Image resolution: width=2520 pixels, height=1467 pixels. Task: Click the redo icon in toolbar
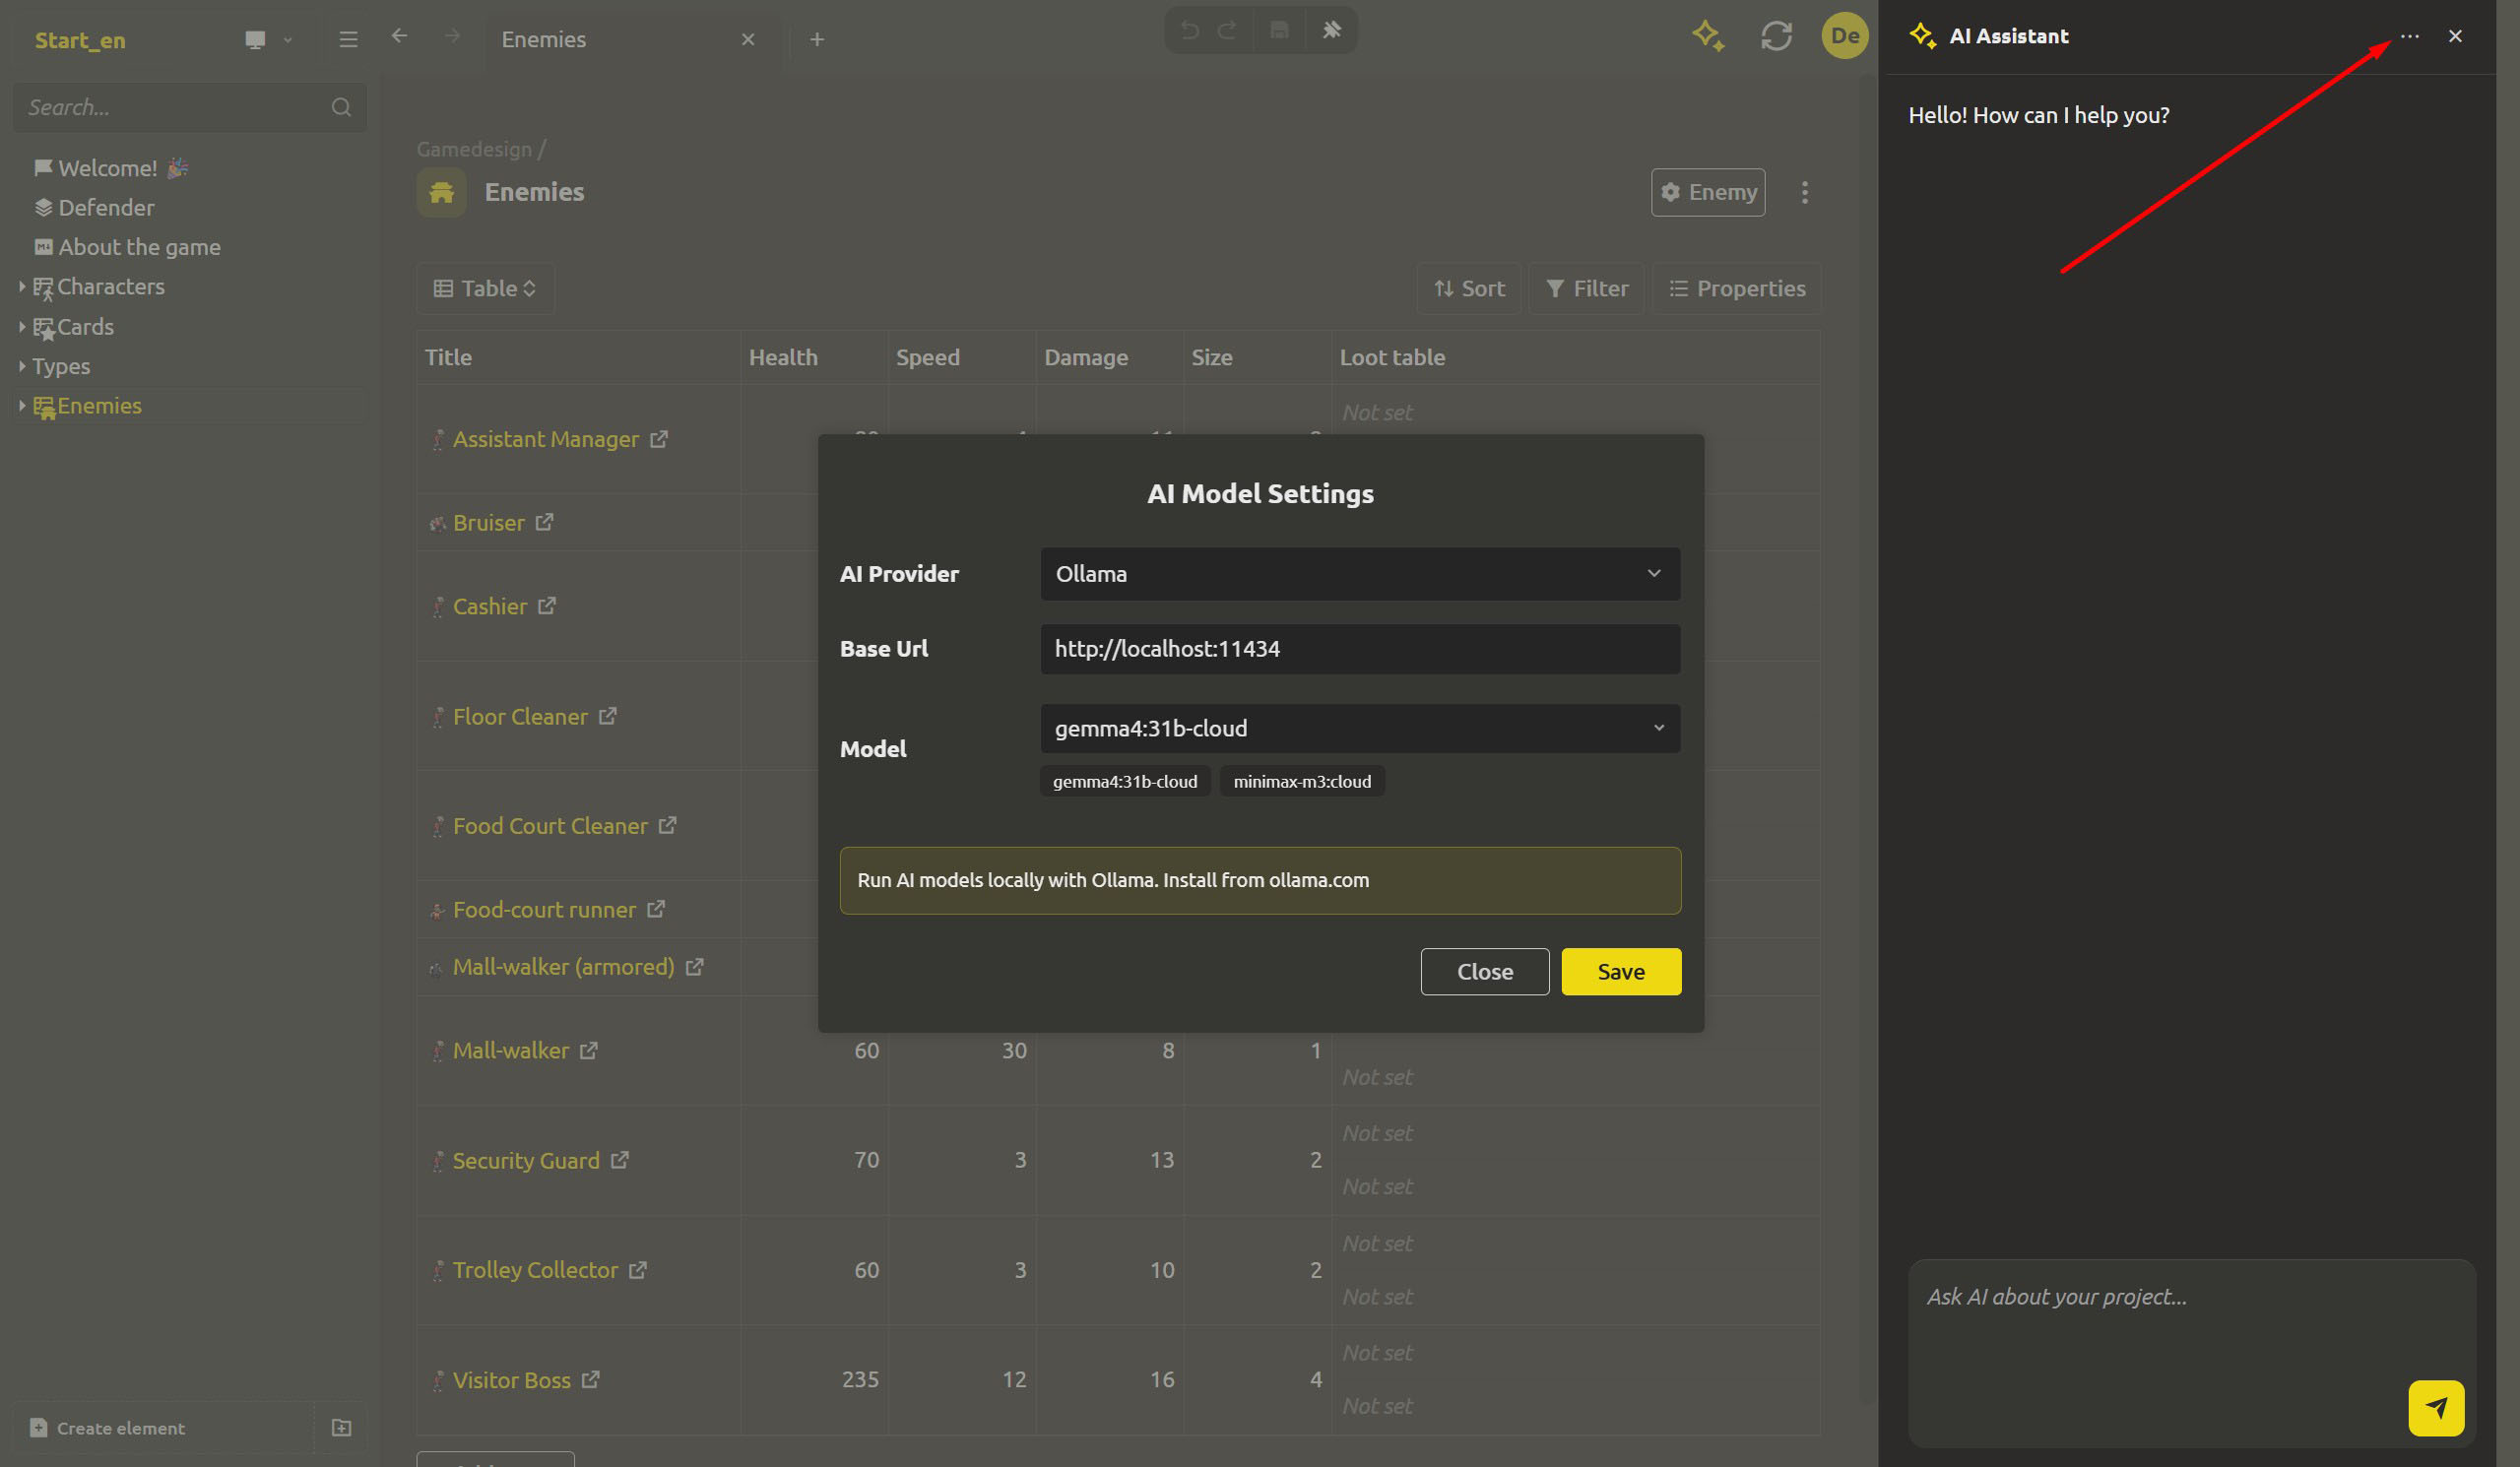pos(1227,30)
